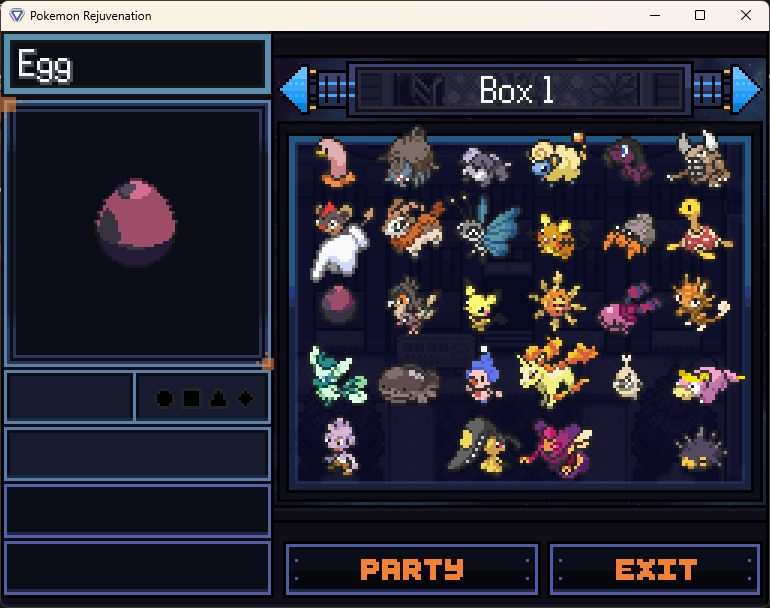
Task: Go to the next box with the right arrow
Action: (745, 89)
